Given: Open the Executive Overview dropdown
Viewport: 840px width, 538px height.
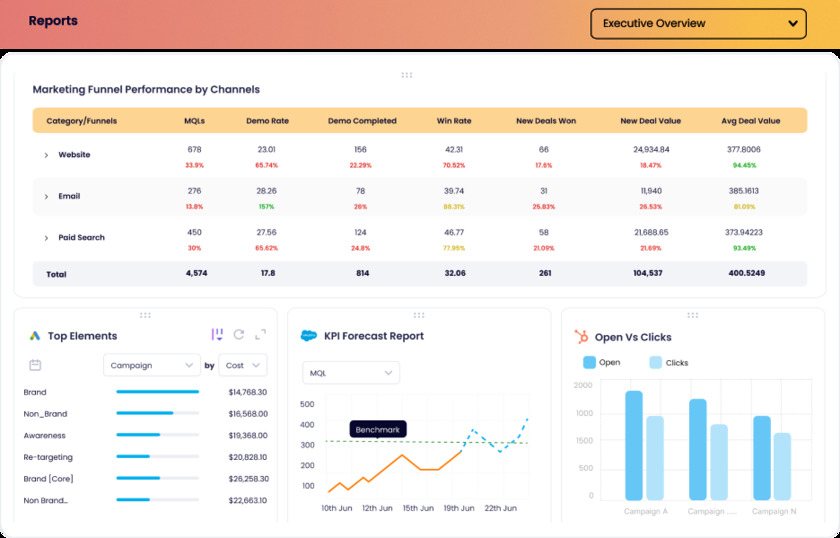Looking at the screenshot, I should [698, 24].
